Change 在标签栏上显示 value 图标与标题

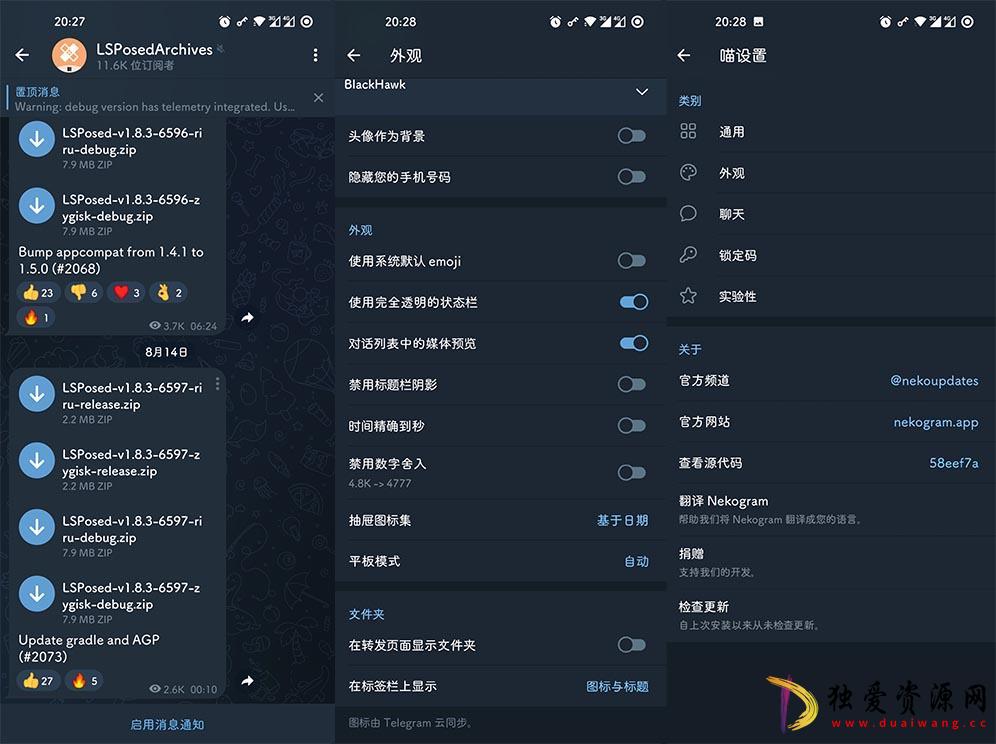617,686
